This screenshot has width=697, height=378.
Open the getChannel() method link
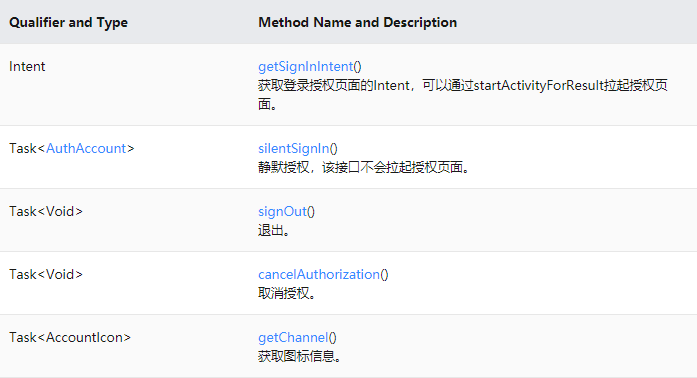pyautogui.click(x=297, y=338)
